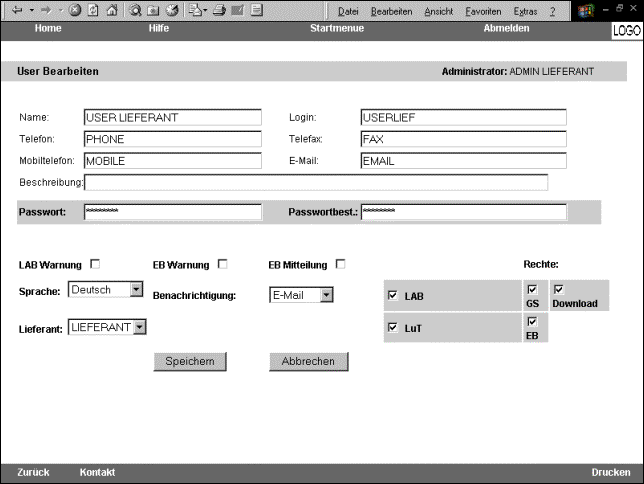Click the LOGO image in header
Image resolution: width=644 pixels, height=484 pixels.
click(x=627, y=30)
